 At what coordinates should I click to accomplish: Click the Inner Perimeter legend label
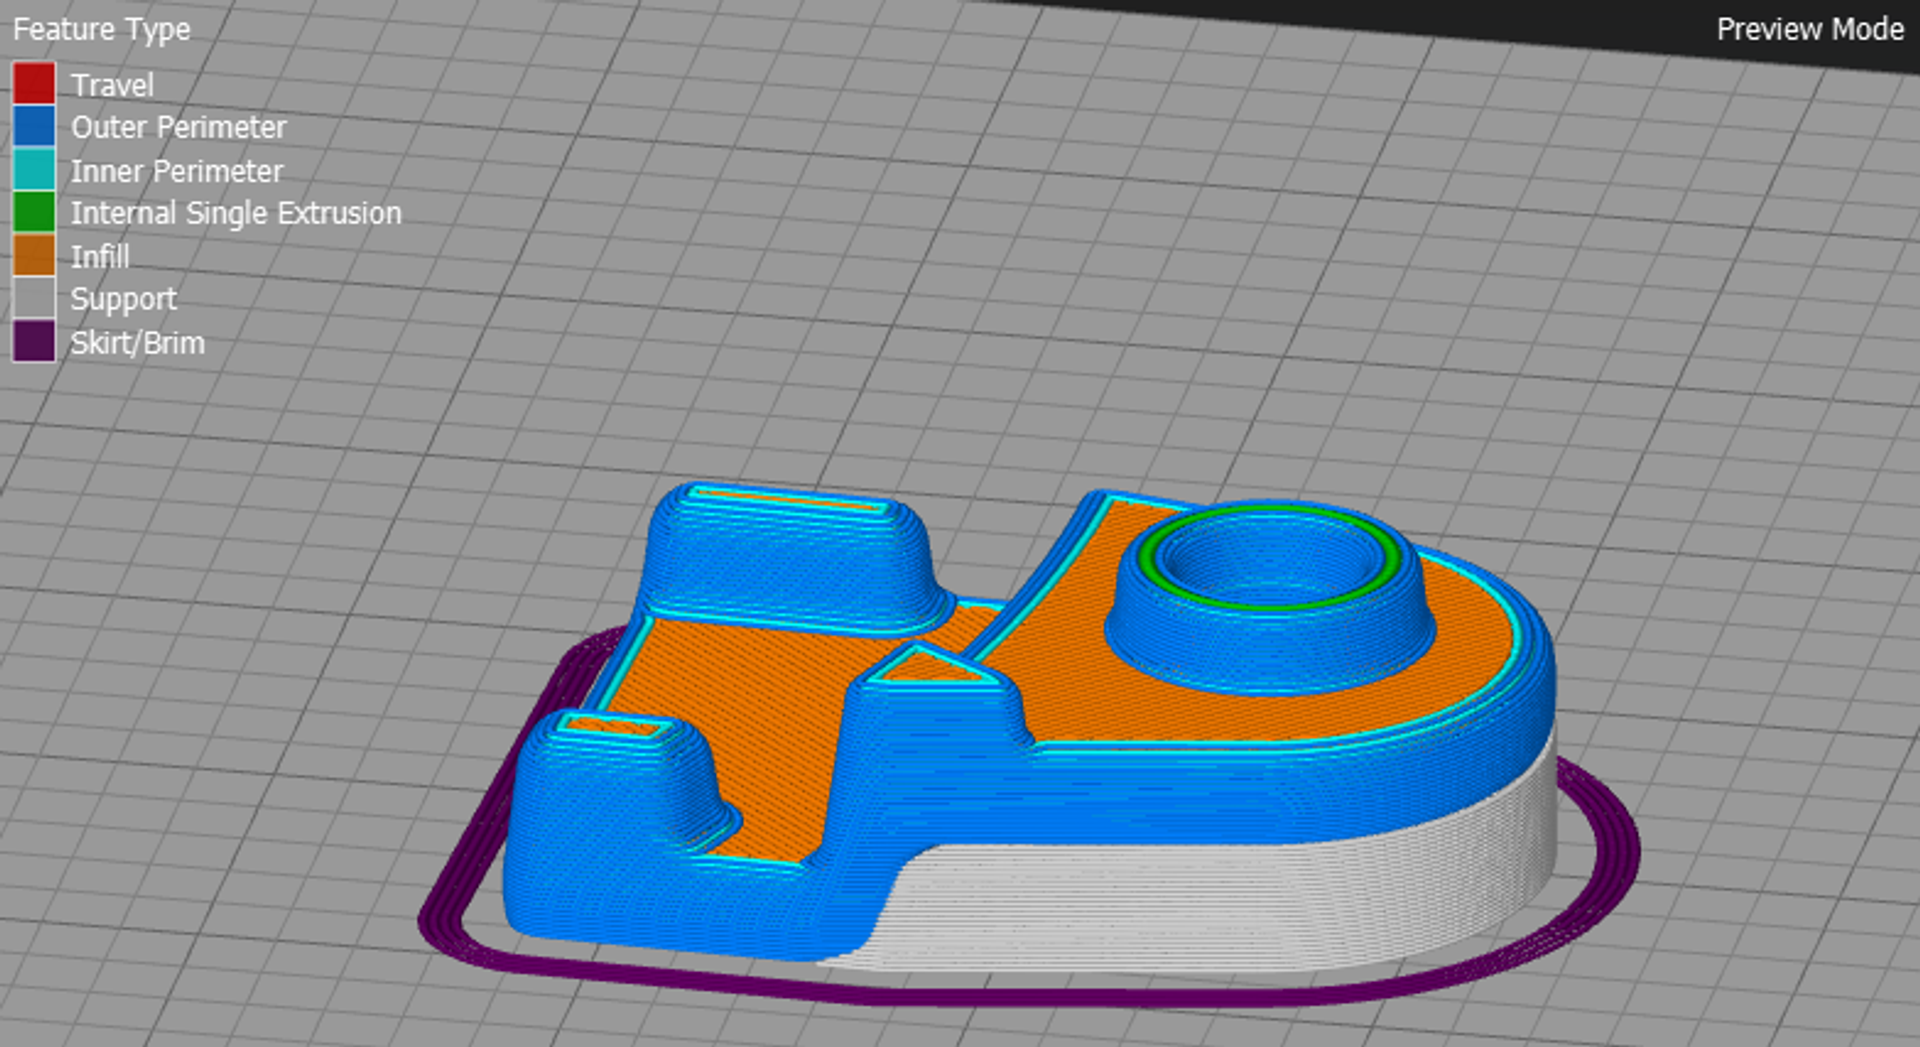point(176,170)
